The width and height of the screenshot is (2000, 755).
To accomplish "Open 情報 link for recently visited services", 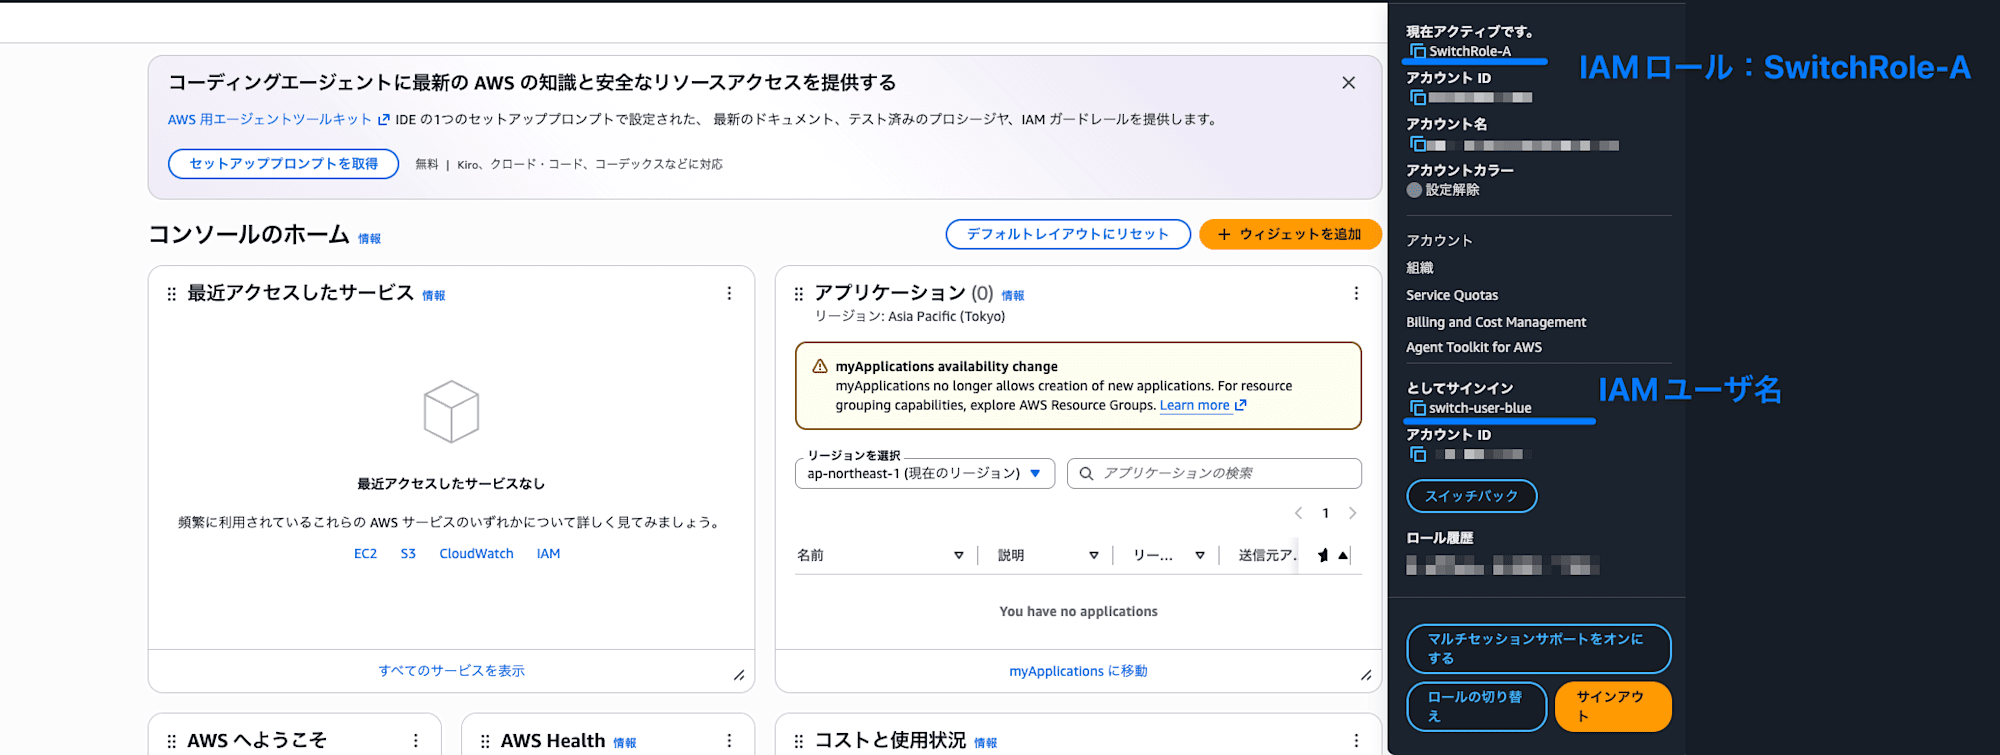I will coord(433,296).
